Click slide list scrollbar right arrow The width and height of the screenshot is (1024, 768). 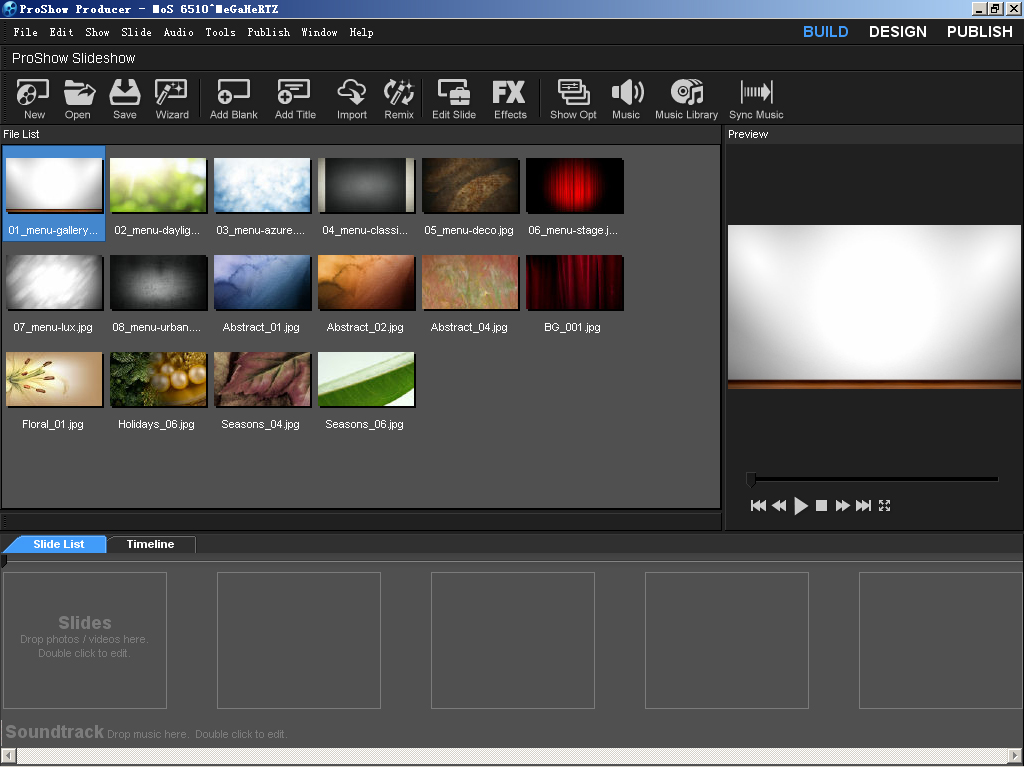click(x=1016, y=755)
